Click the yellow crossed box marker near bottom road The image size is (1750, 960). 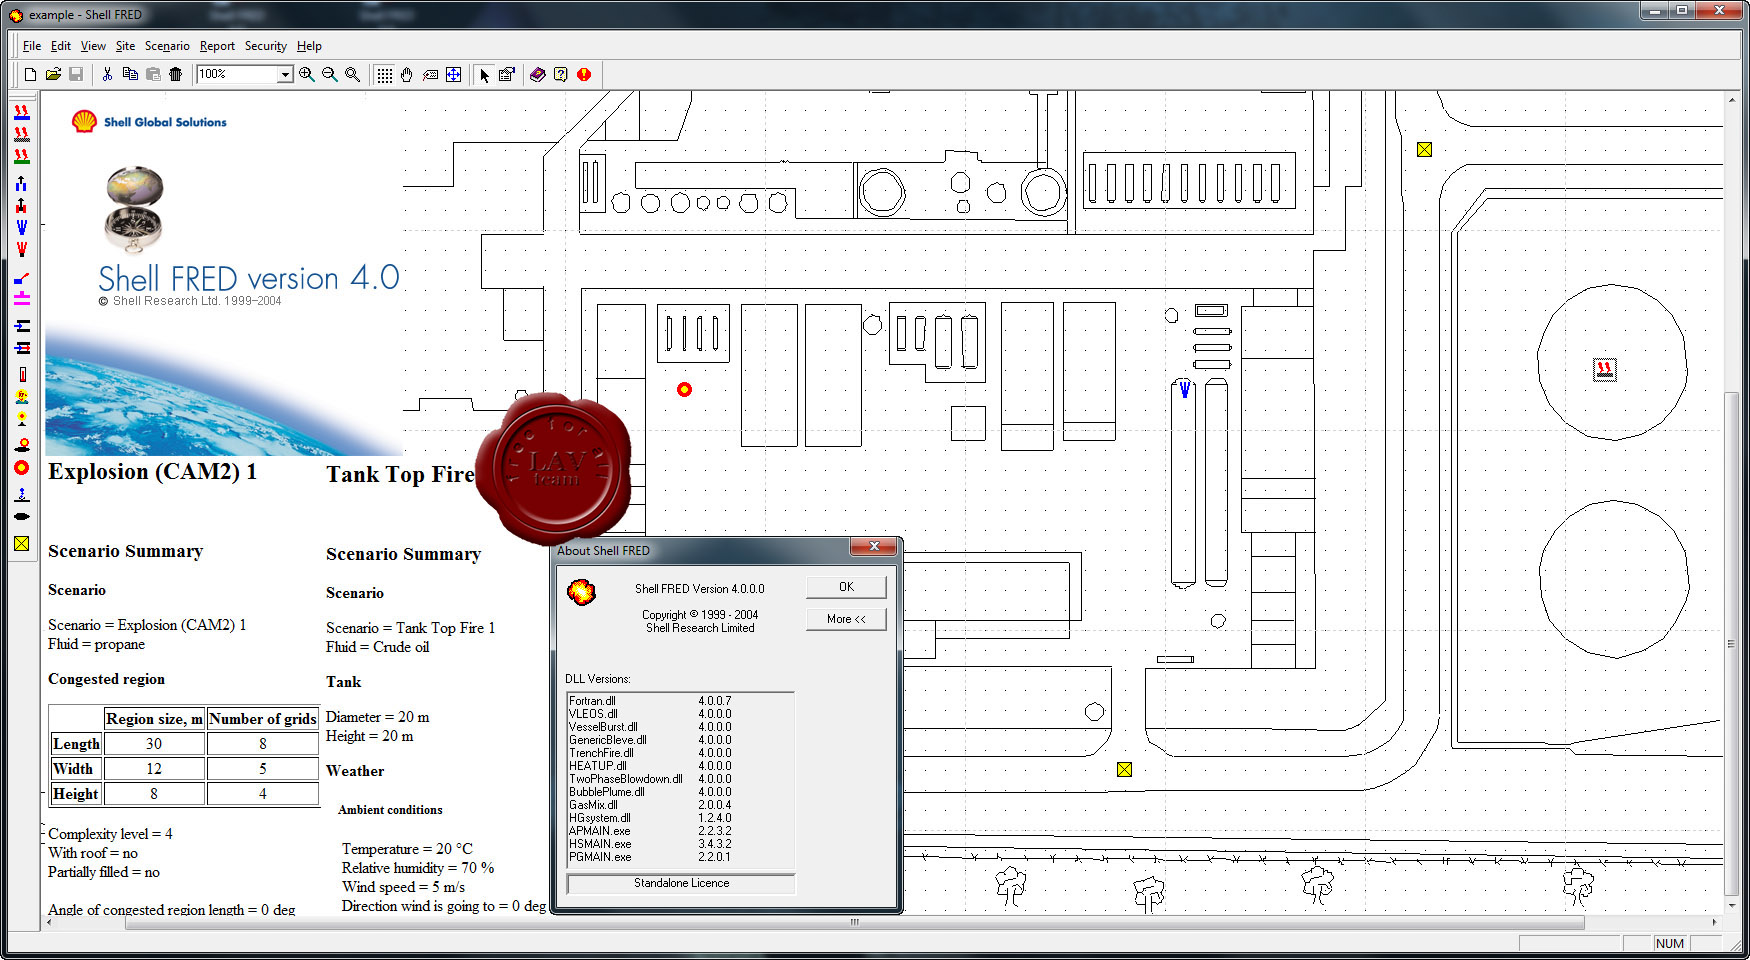(1124, 769)
